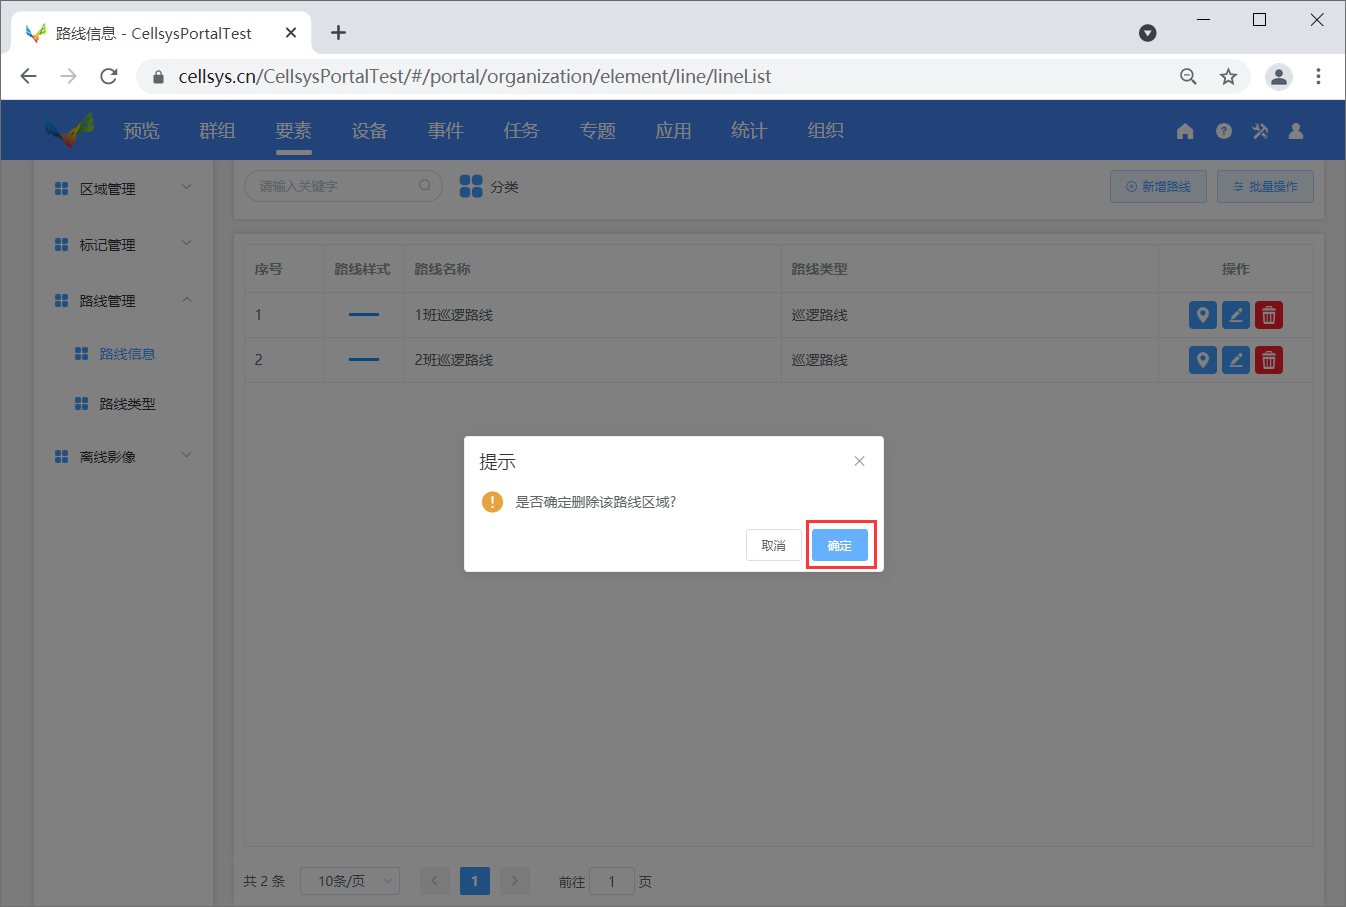
Task: Delete the 1班巡逻路线 row
Action: (x=1269, y=315)
